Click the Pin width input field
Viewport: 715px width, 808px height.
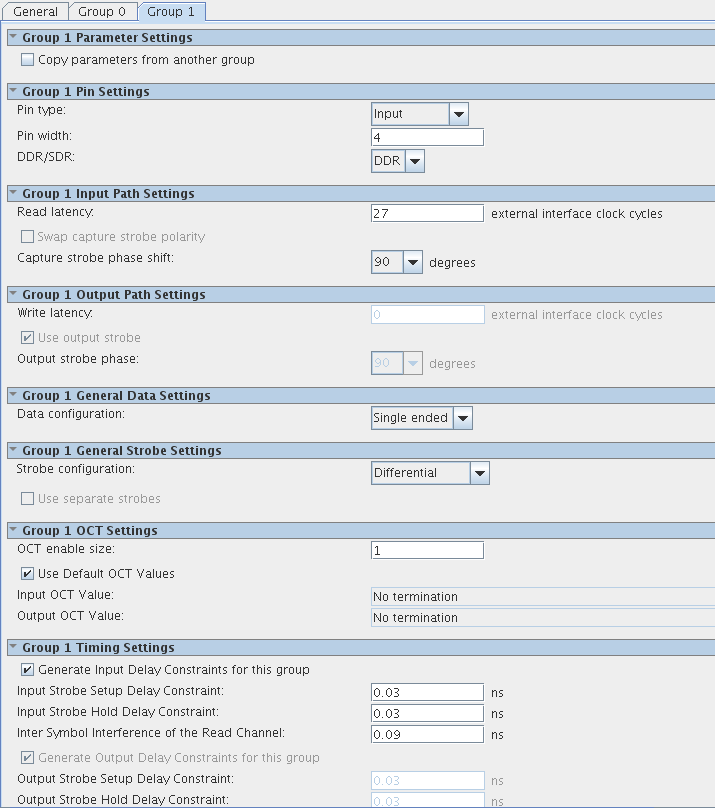click(x=427, y=137)
